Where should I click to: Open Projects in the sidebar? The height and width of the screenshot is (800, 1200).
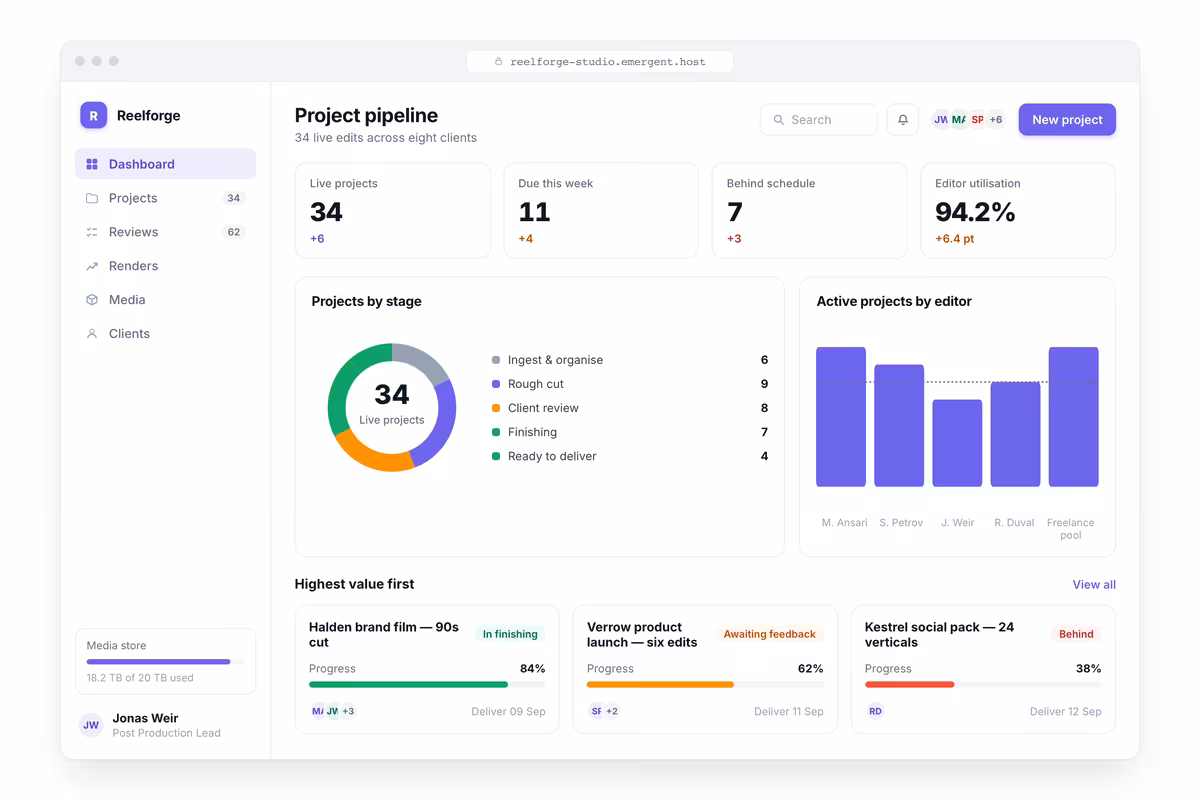(165, 198)
